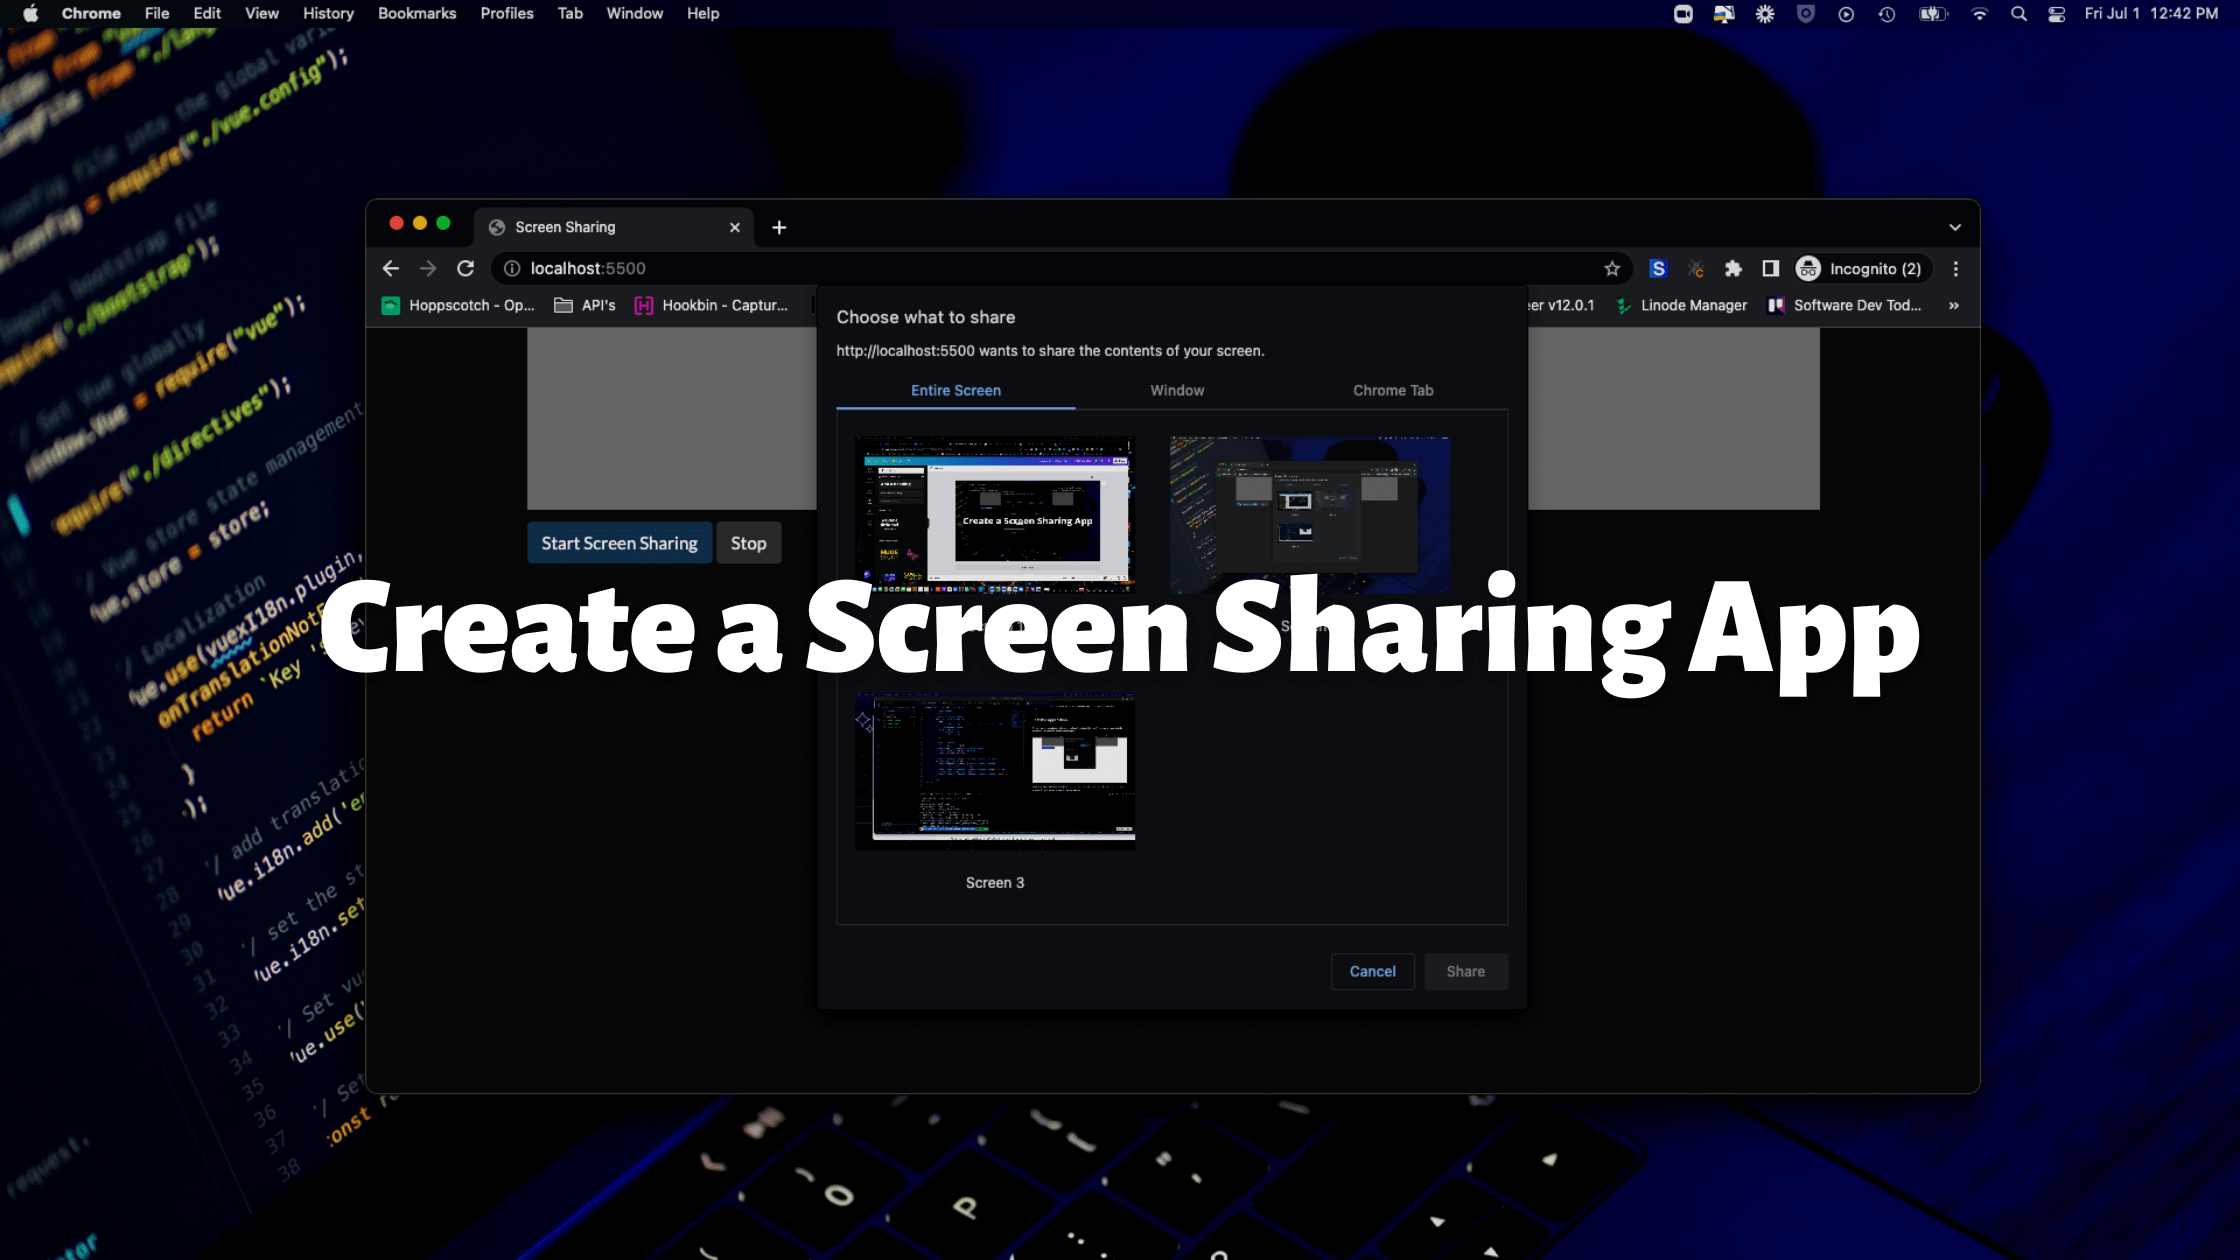
Task: Click the blue S extension icon
Action: point(1658,268)
